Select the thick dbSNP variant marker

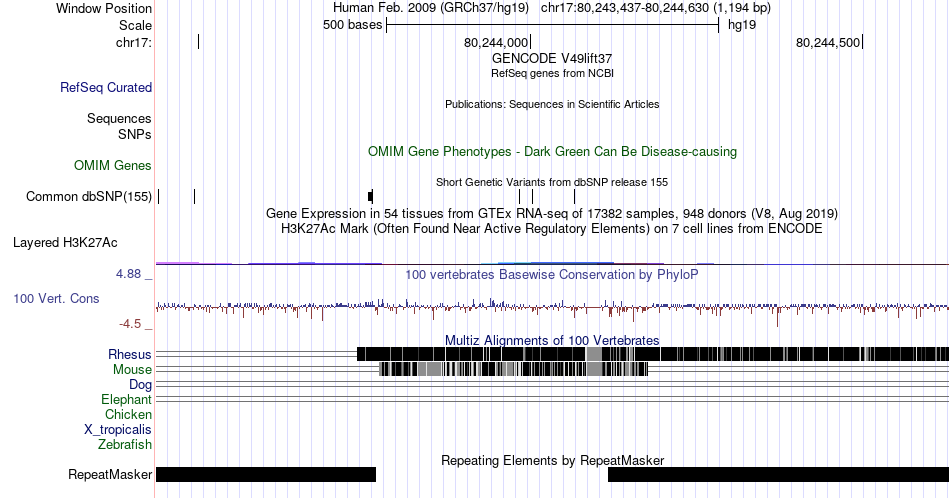click(371, 196)
